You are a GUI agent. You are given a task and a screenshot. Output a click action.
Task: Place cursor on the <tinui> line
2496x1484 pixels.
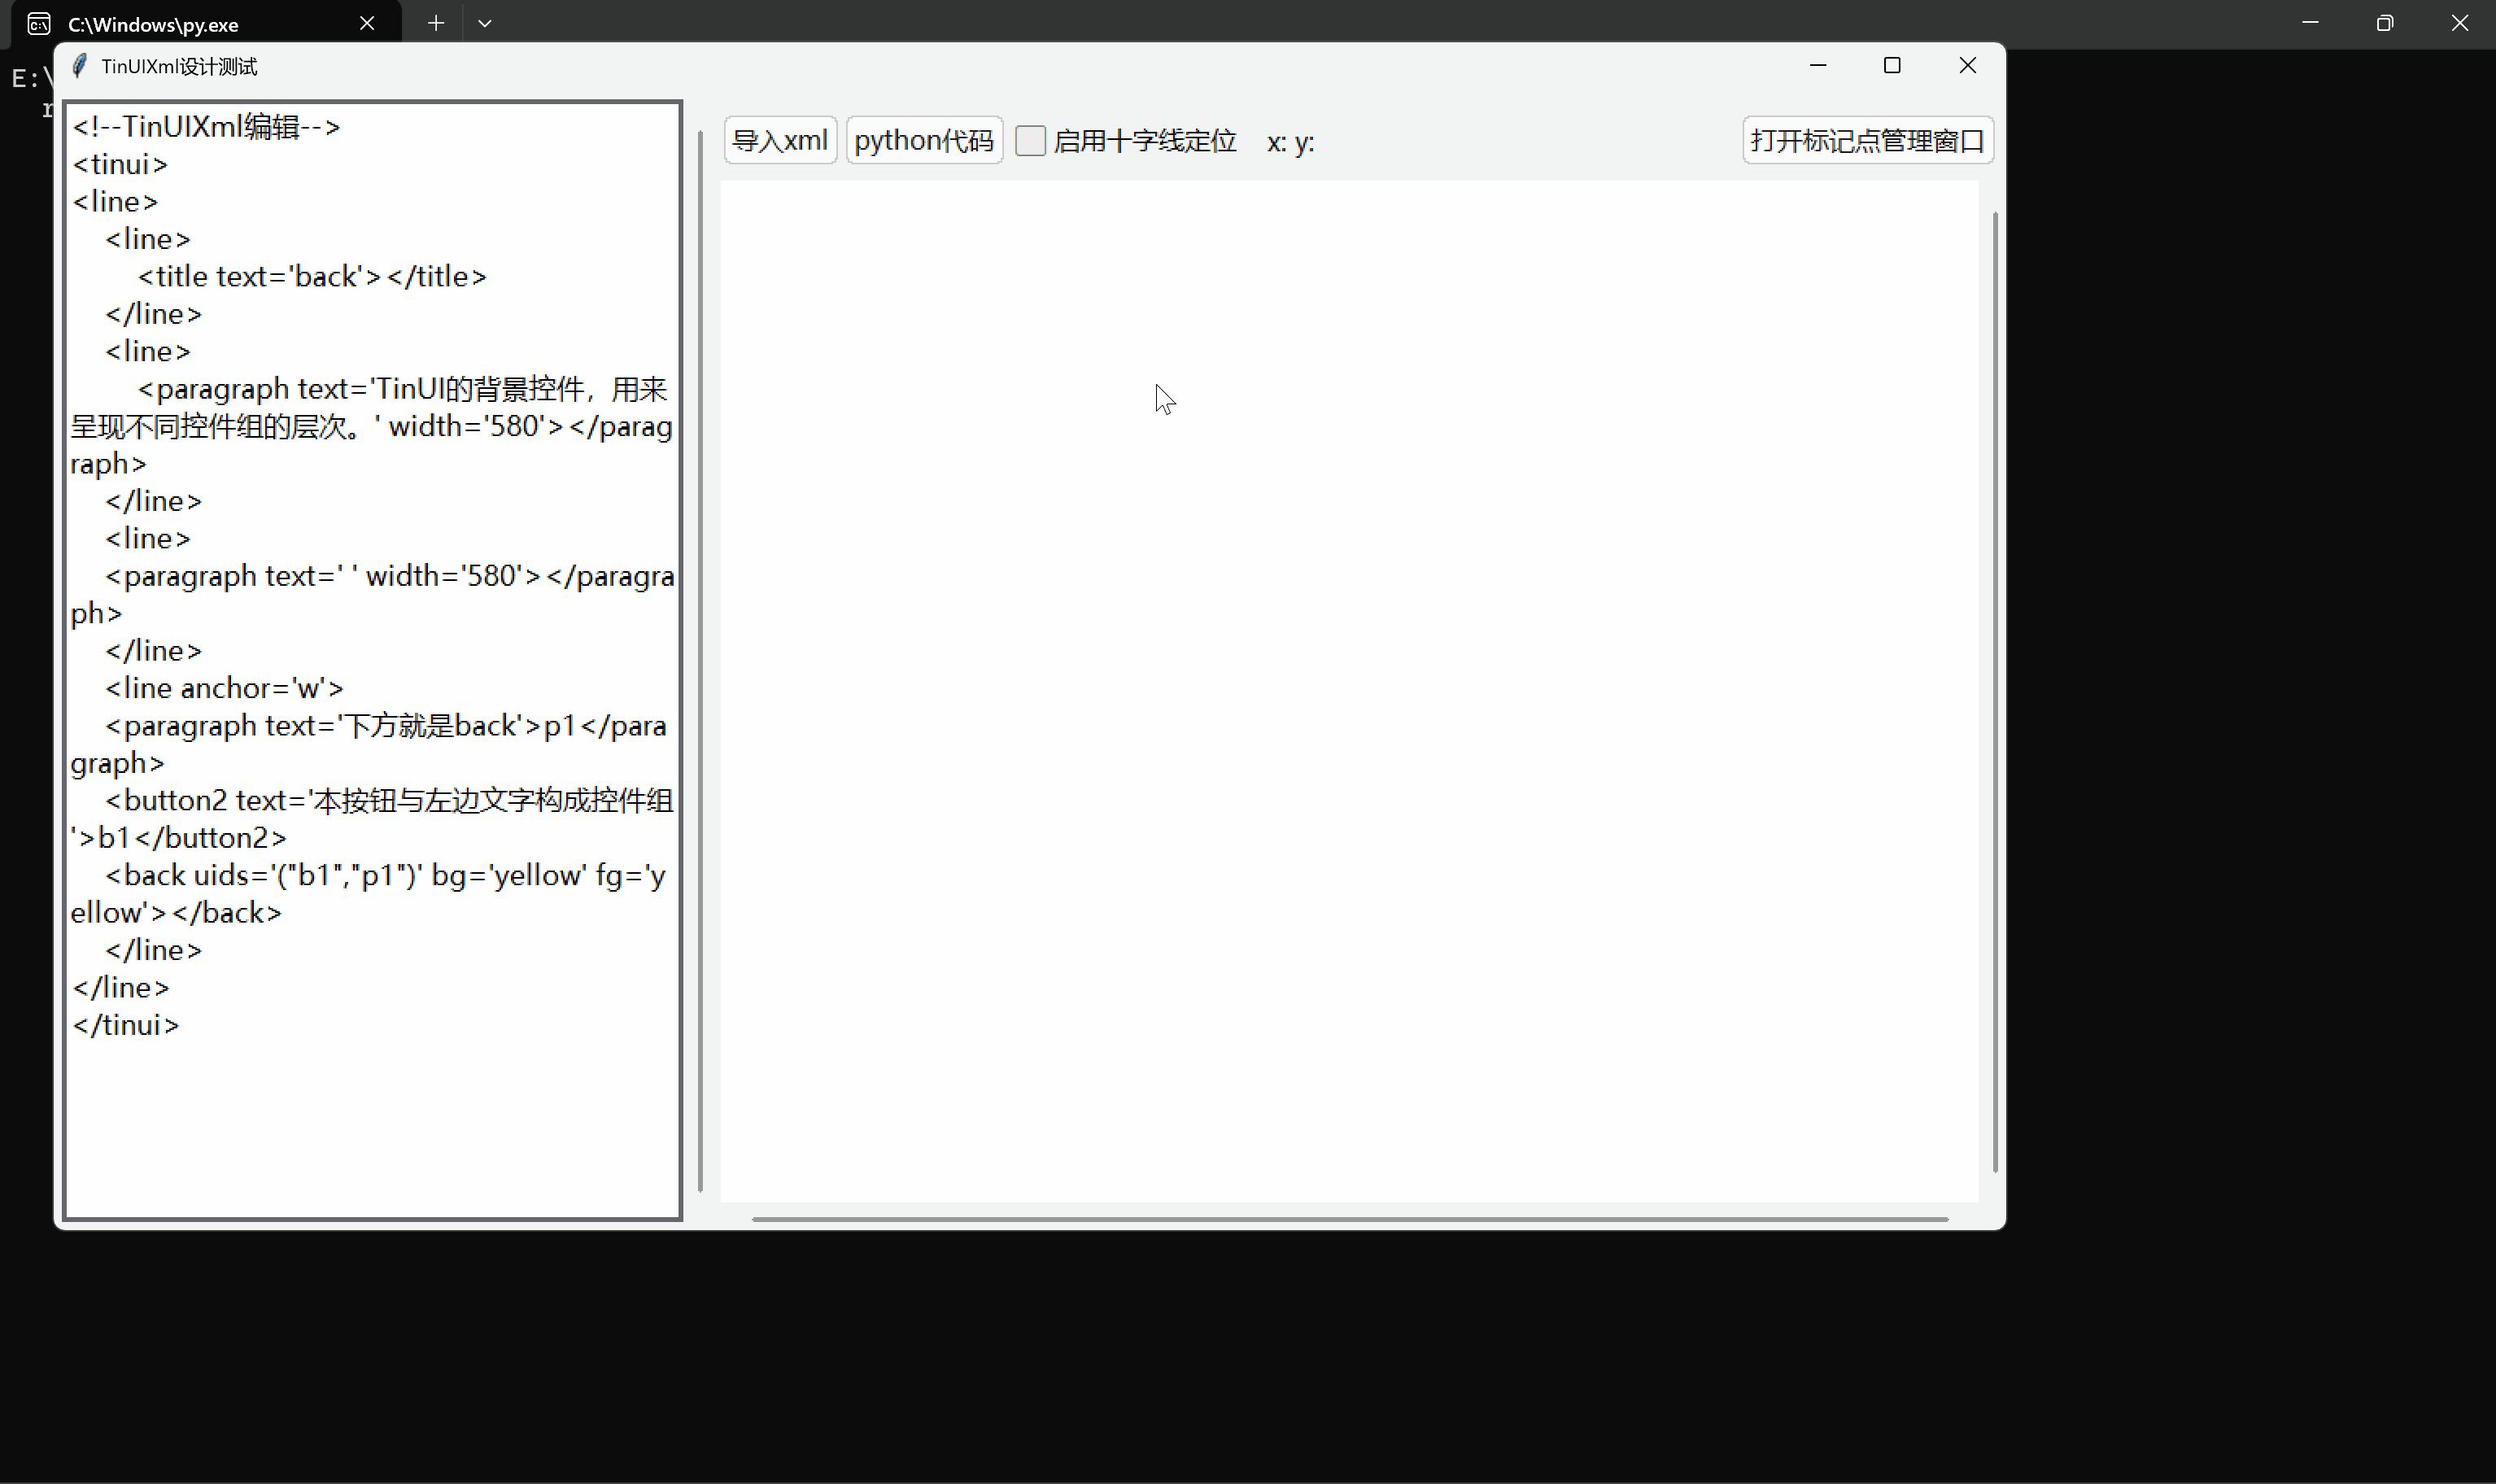[120, 164]
